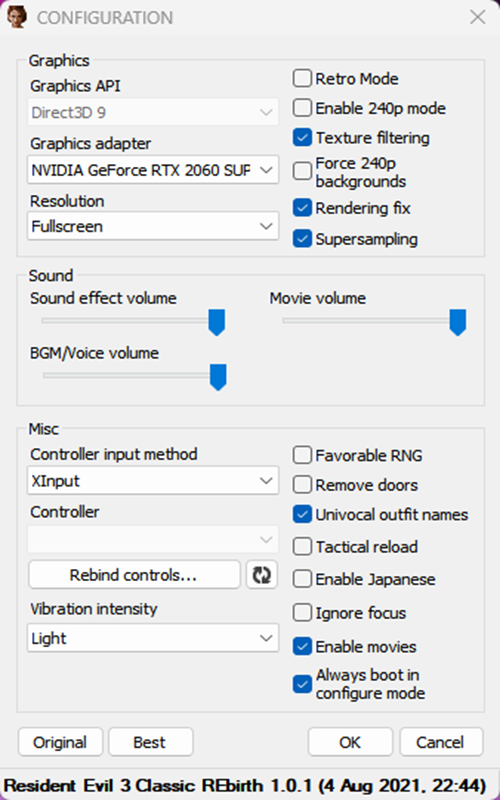This screenshot has height=800, width=500.
Task: Confirm settings with OK button
Action: click(350, 742)
